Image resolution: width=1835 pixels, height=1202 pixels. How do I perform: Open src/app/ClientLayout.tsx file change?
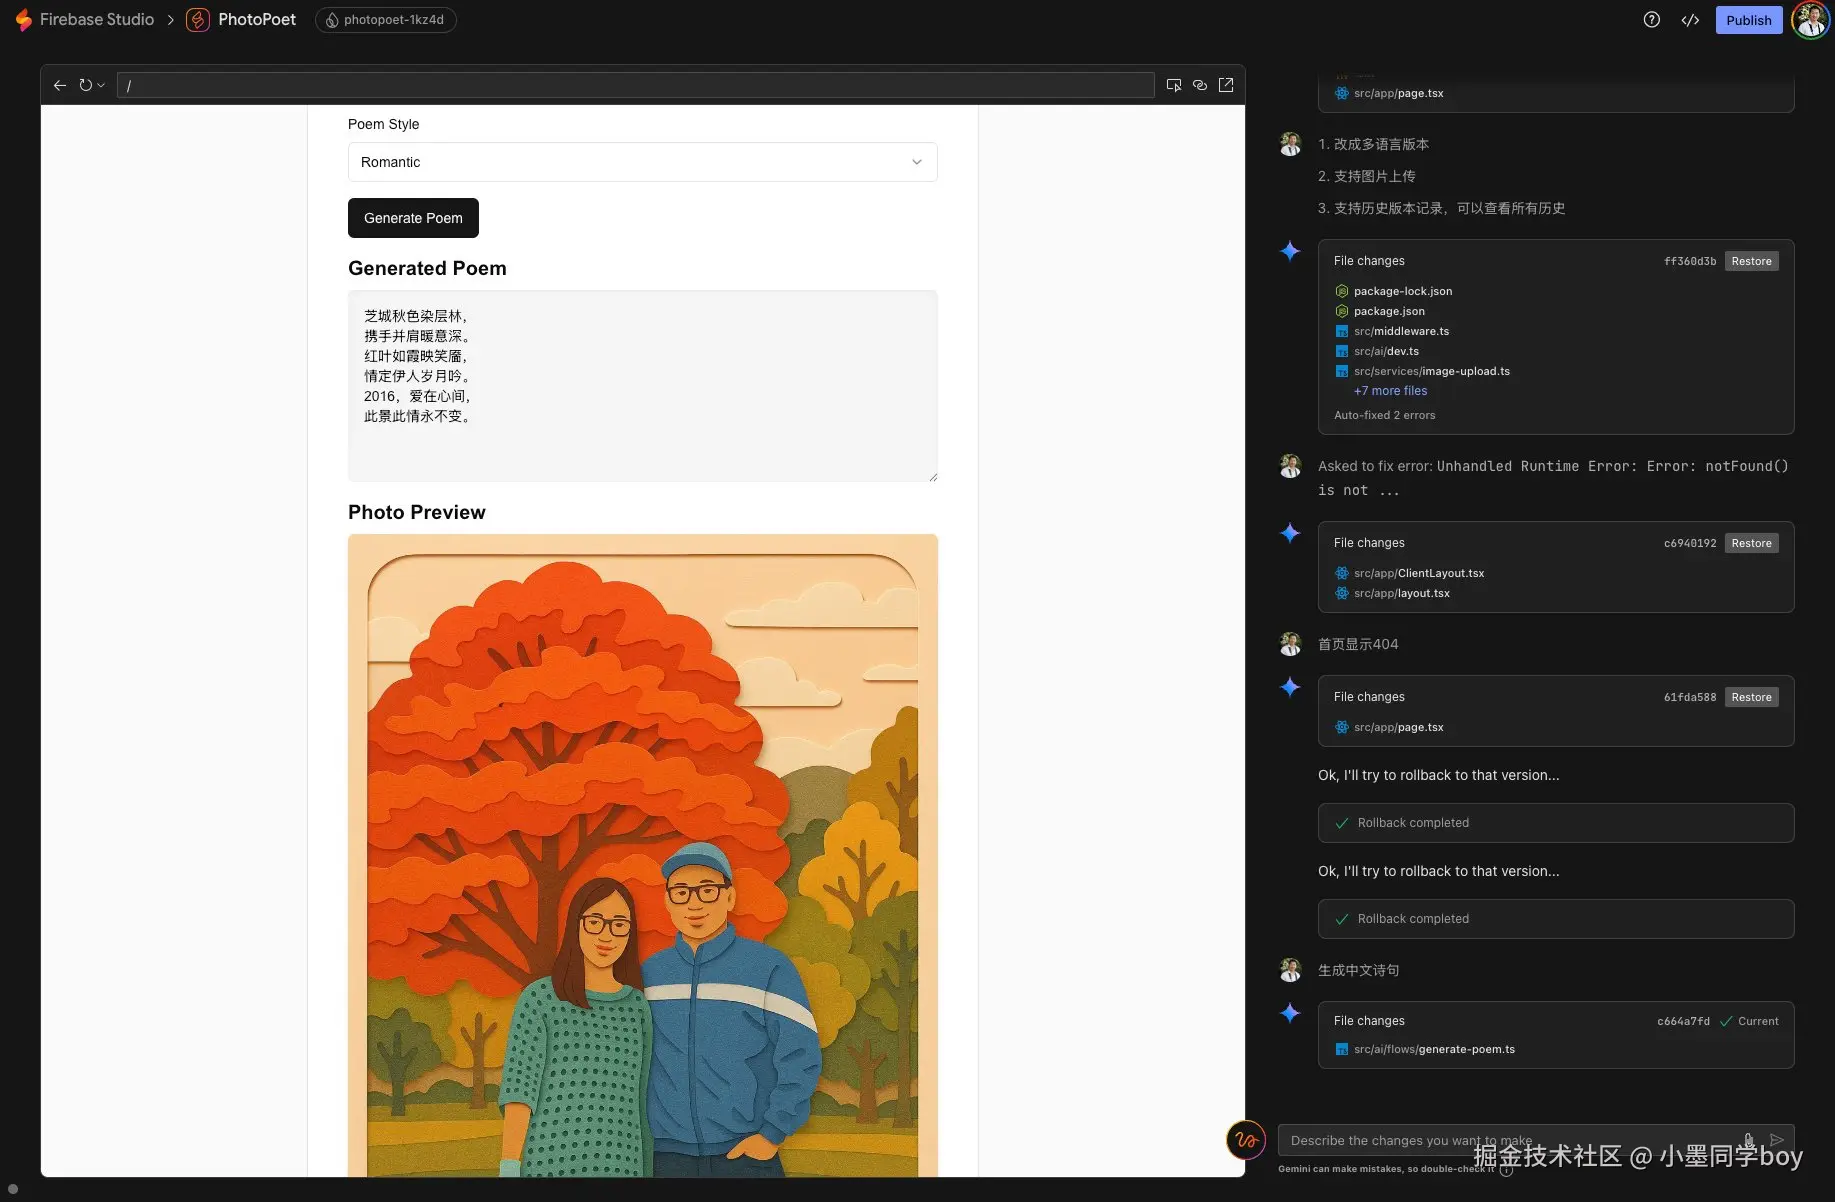1418,573
